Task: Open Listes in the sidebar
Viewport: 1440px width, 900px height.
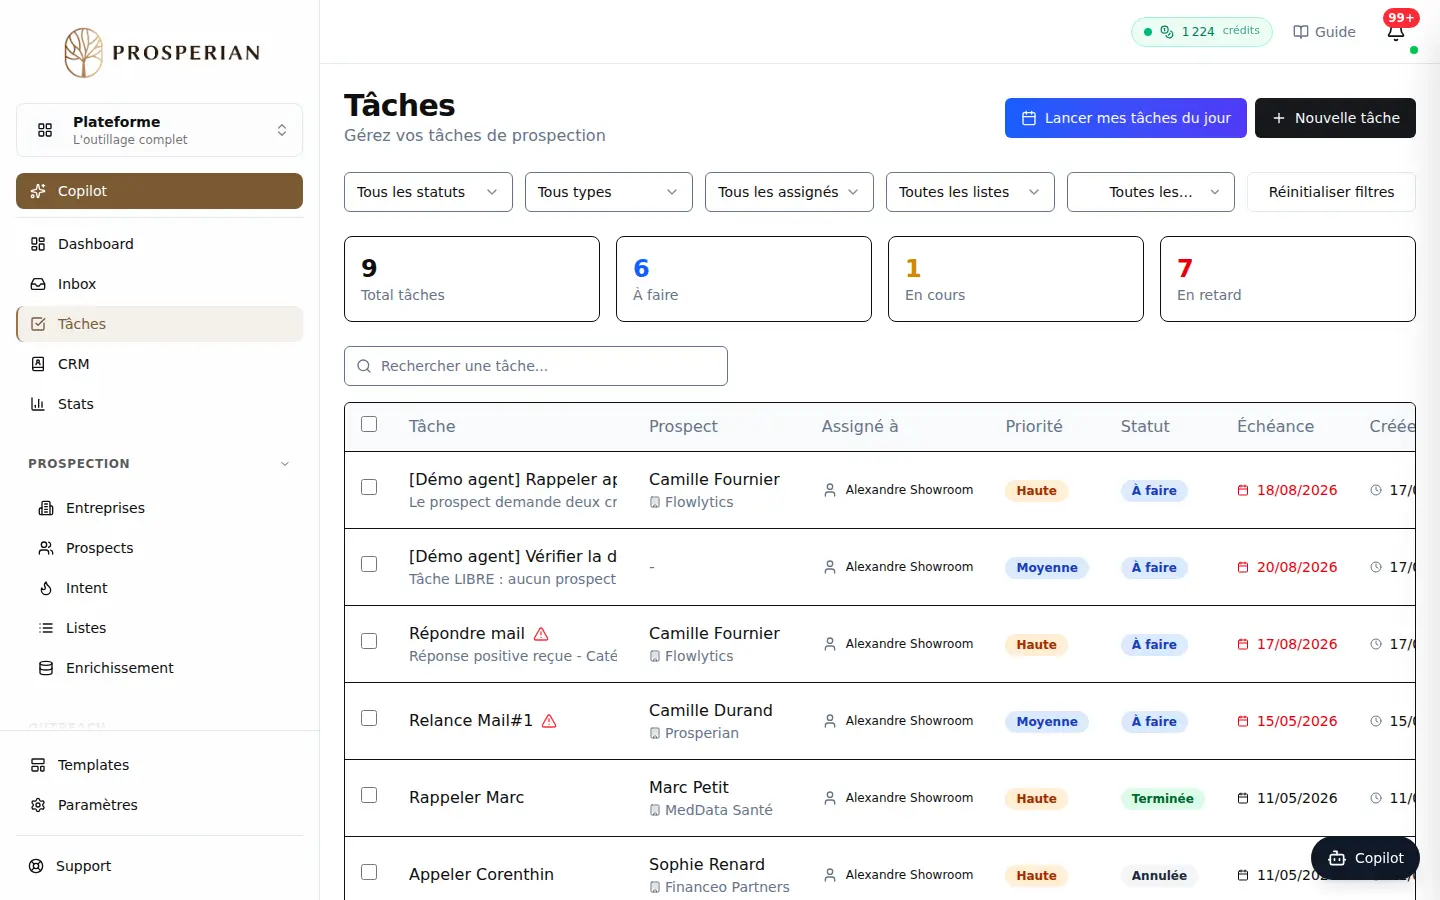Action: coord(163,628)
